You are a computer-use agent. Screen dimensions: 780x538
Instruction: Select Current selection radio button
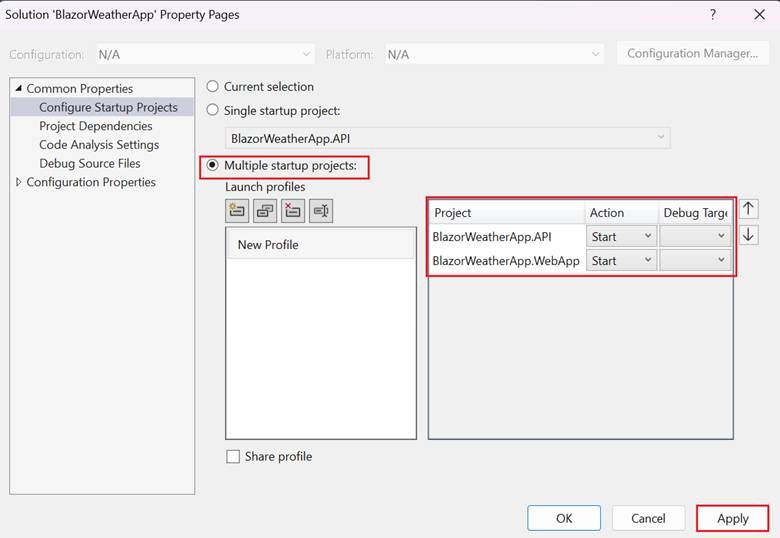(x=212, y=87)
